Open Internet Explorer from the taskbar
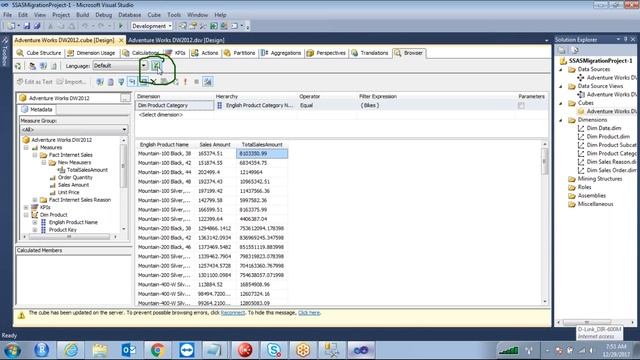This screenshot has height=360, width=640. tap(71, 350)
